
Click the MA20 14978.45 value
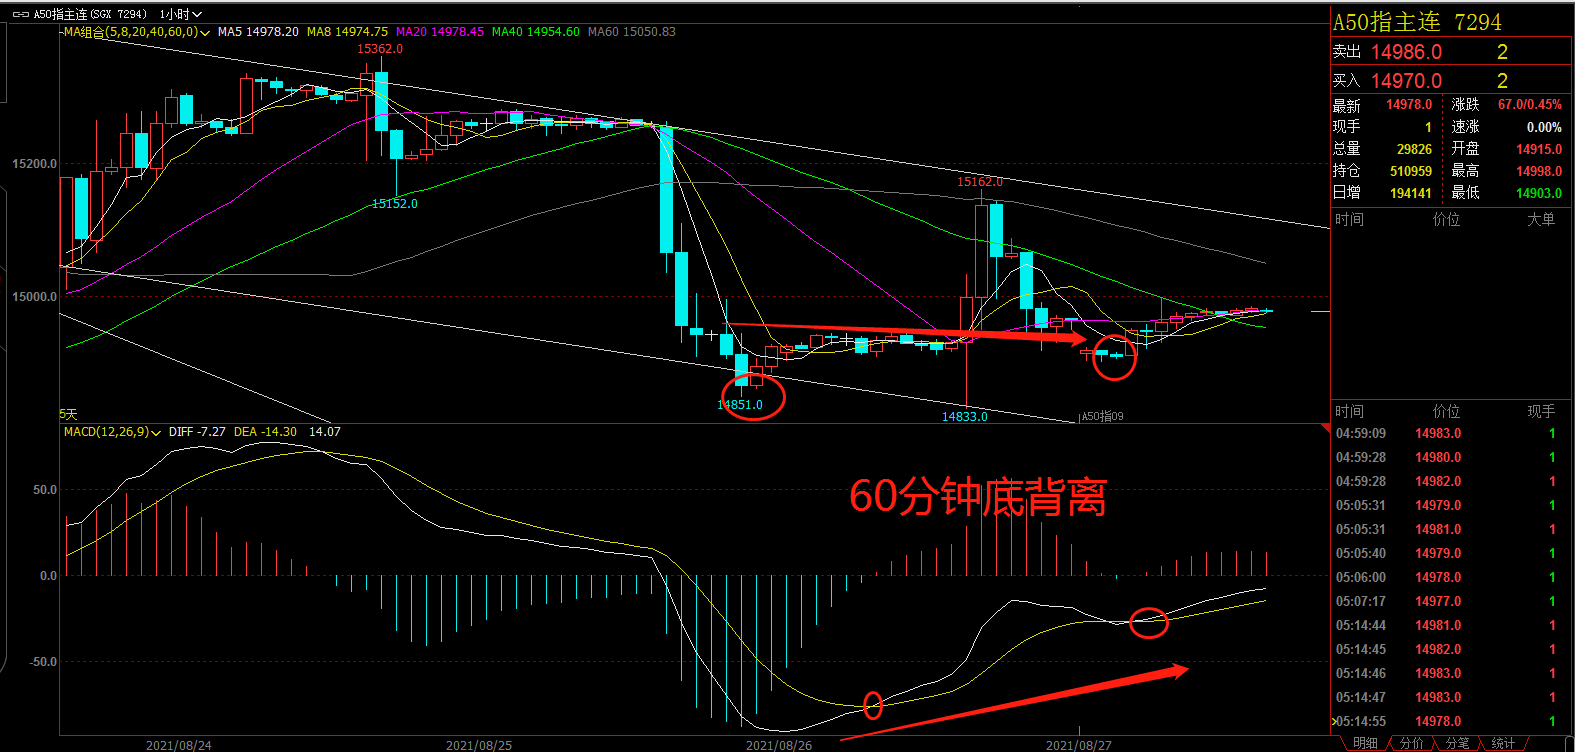pos(440,32)
